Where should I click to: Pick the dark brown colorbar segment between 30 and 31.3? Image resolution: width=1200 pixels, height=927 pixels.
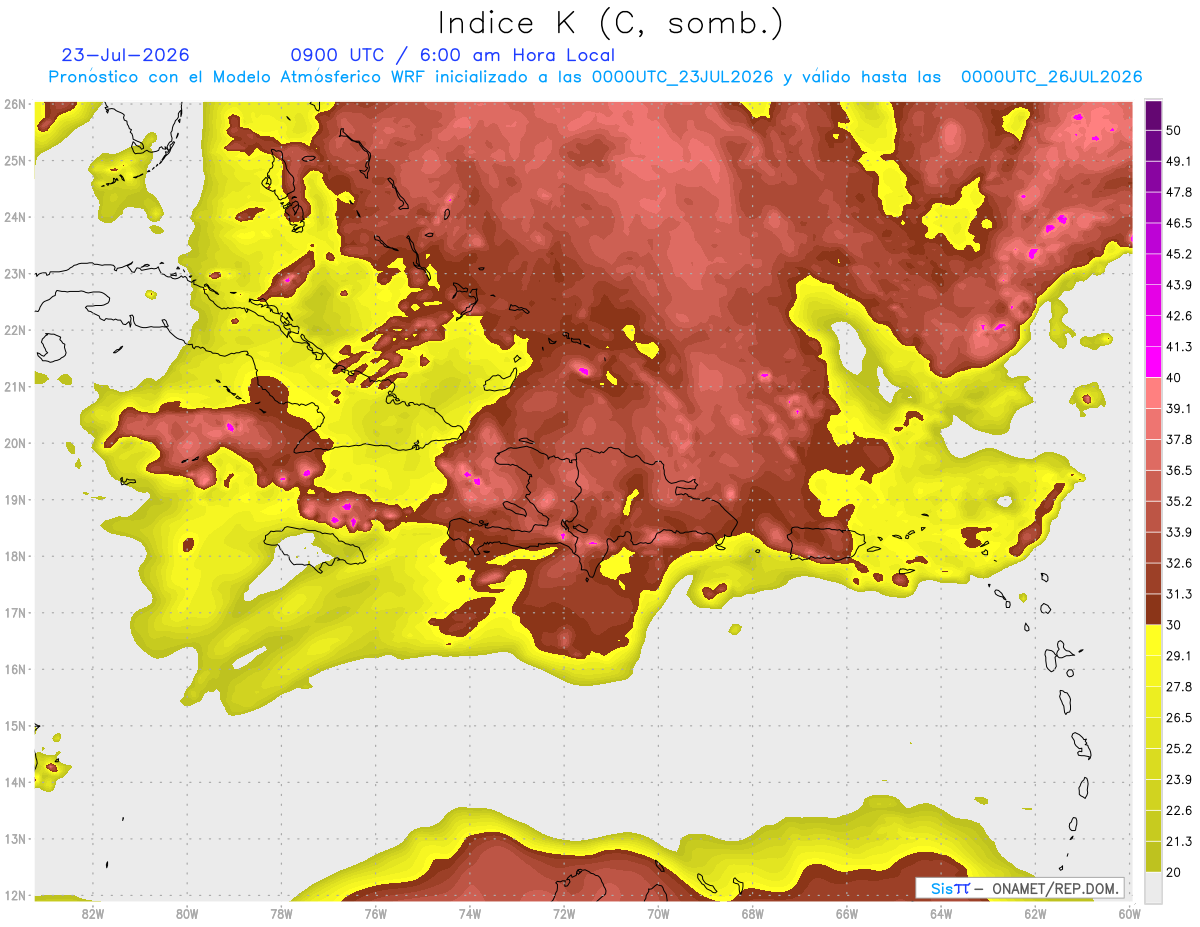pos(1153,610)
